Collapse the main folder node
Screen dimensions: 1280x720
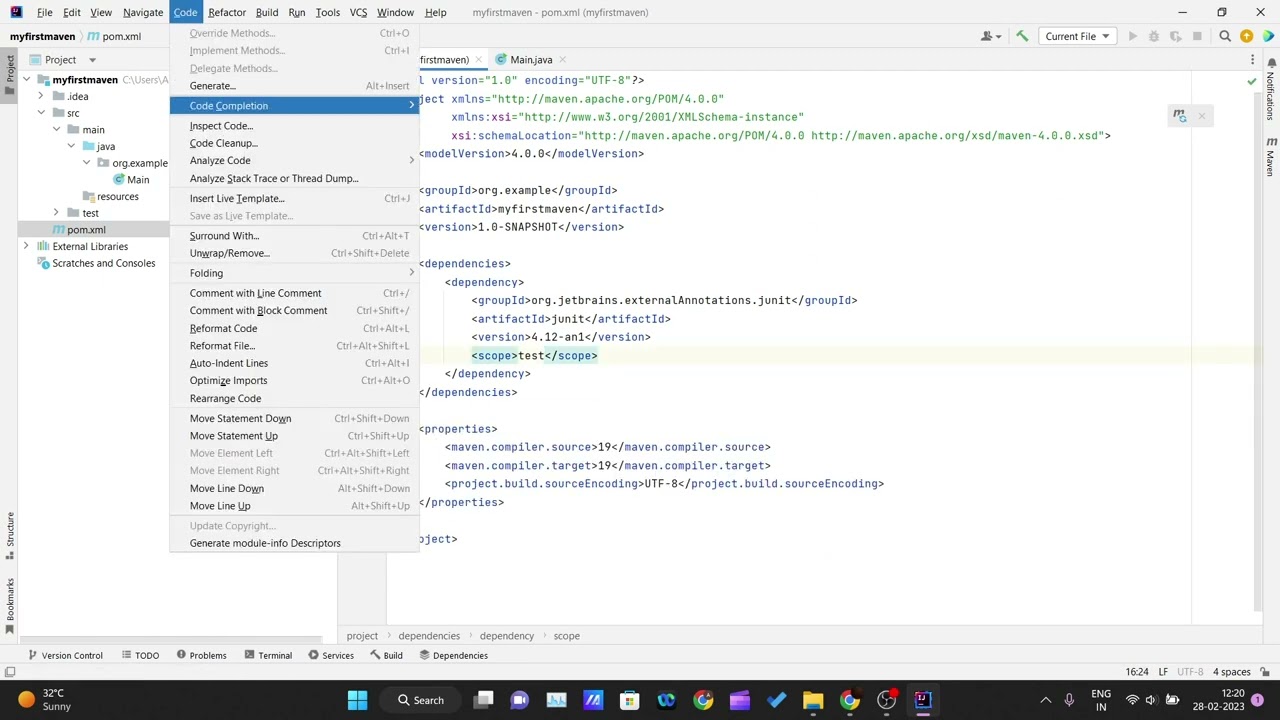coord(56,130)
